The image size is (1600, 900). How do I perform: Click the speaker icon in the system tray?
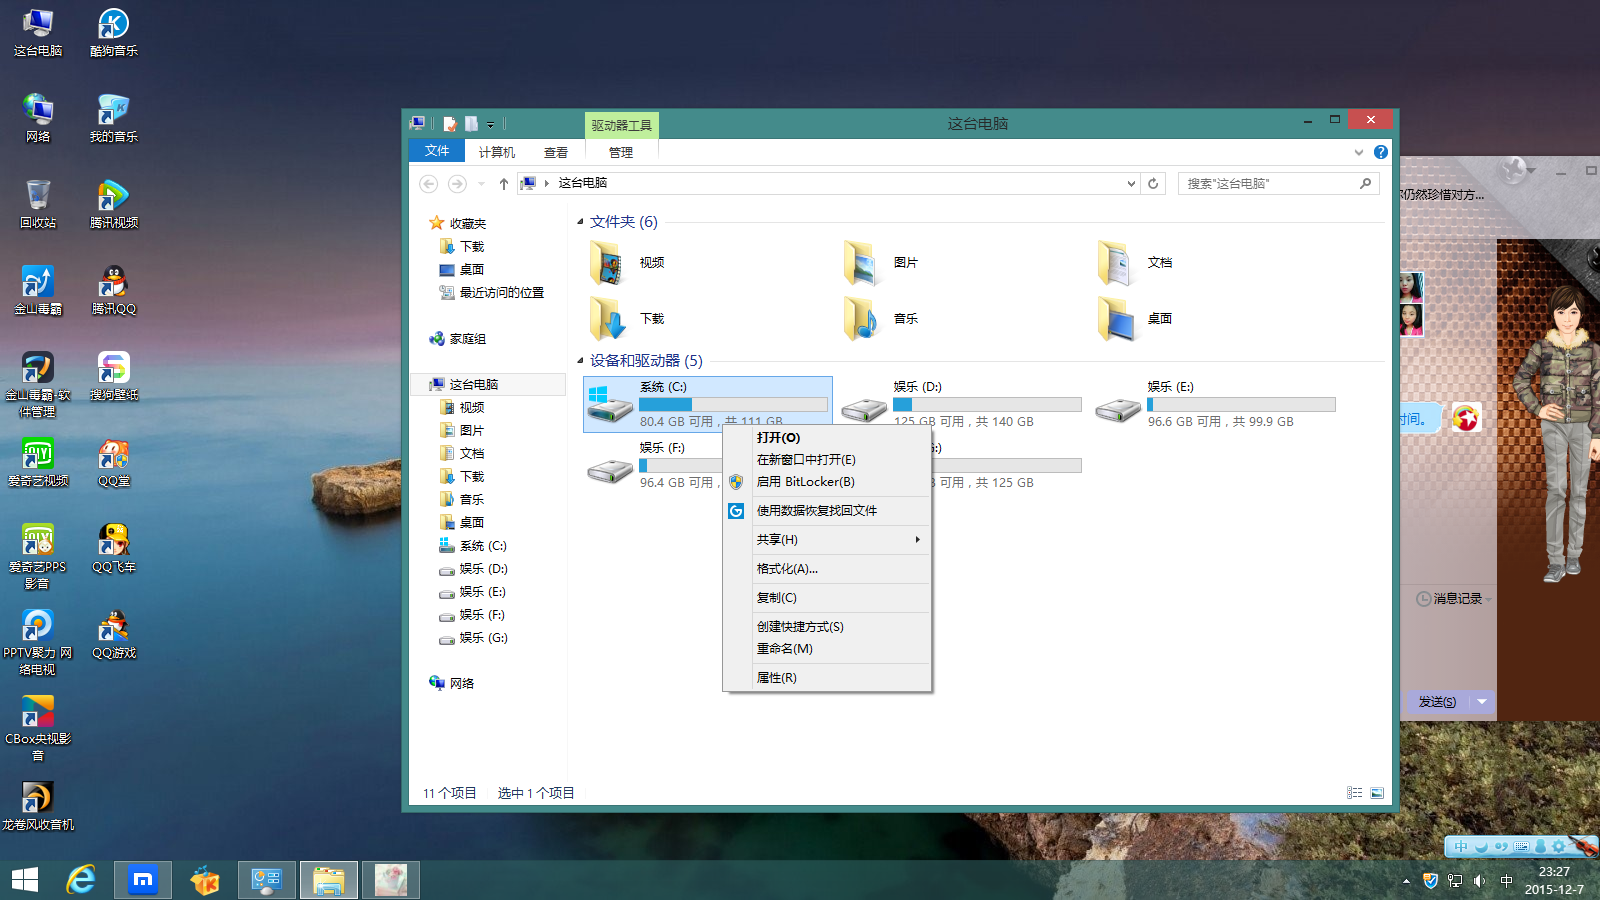[x=1478, y=881]
